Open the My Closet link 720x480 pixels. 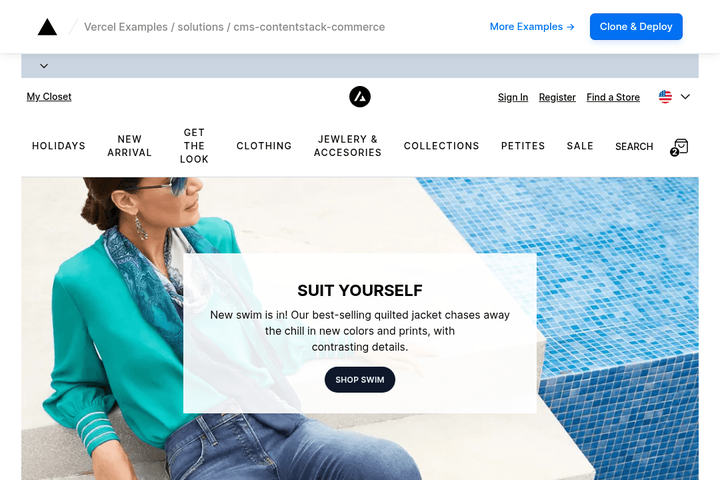pyautogui.click(x=49, y=97)
